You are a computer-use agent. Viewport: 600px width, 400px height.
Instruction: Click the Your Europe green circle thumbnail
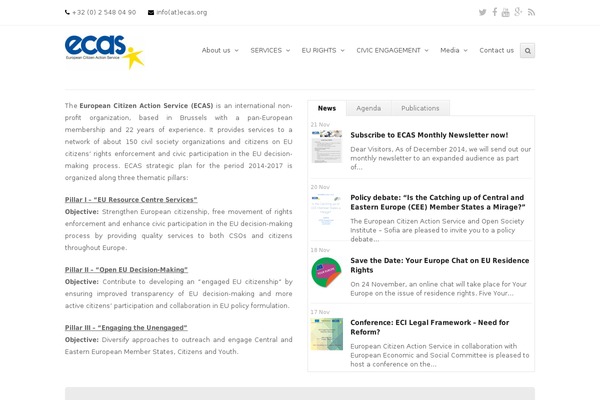click(326, 273)
